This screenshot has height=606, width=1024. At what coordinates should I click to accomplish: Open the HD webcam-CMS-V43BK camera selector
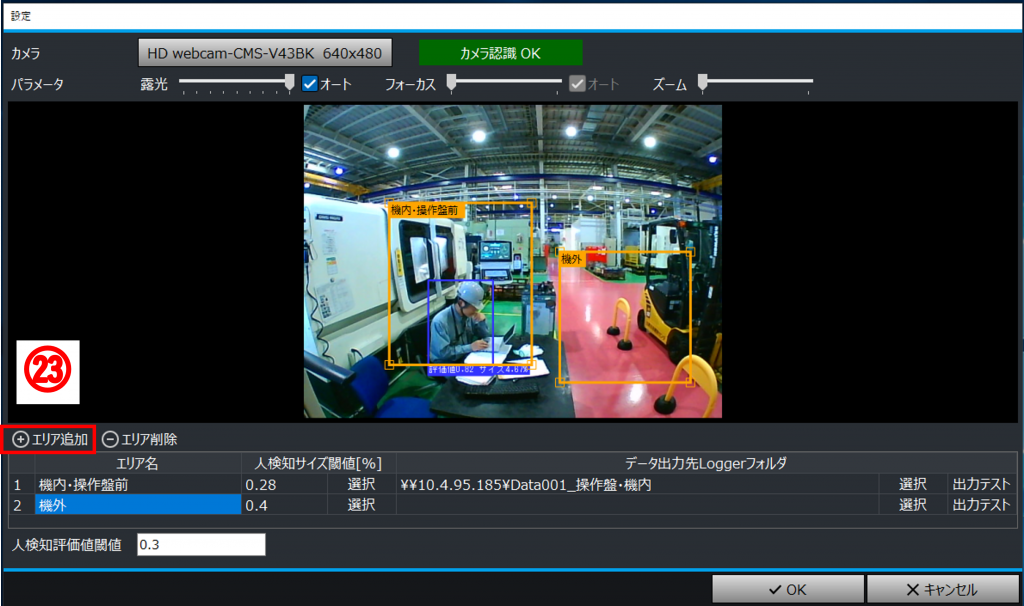coord(264,53)
